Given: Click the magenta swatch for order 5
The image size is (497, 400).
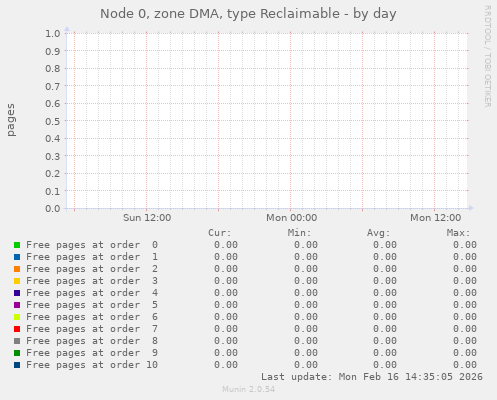Looking at the screenshot, I should point(17,305).
